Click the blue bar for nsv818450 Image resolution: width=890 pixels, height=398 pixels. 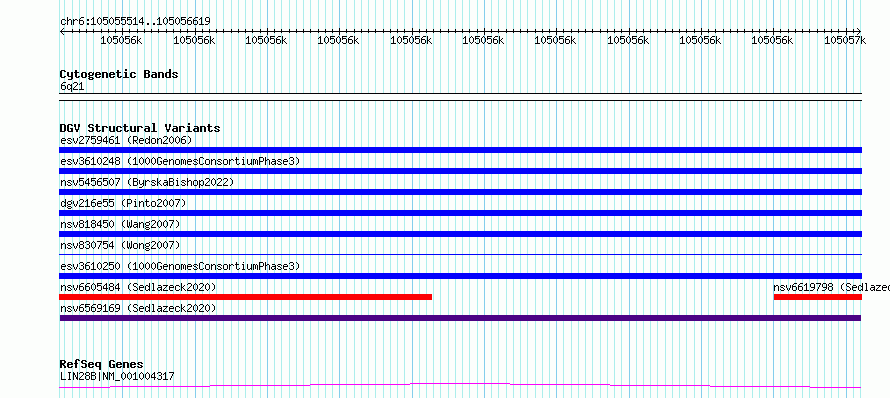click(460, 234)
